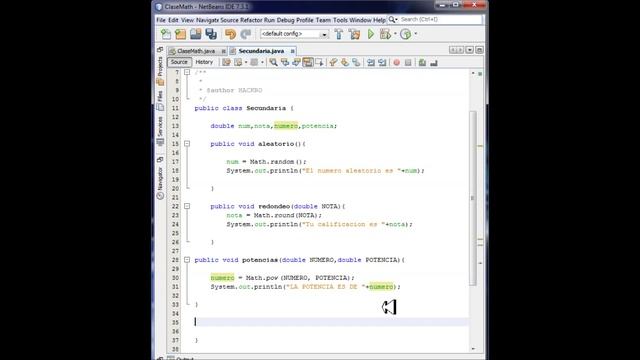Open the default config dropdown
640x360 pixels.
(324, 34)
